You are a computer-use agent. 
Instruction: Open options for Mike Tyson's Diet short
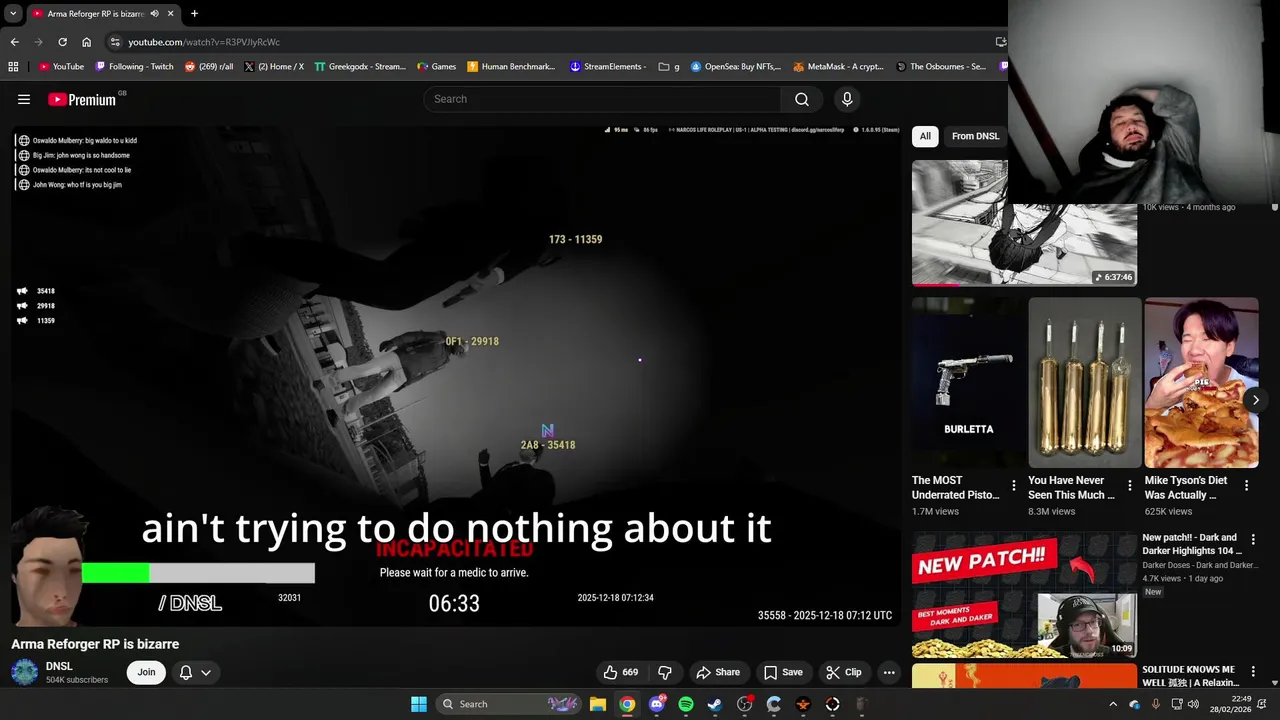click(x=1246, y=485)
